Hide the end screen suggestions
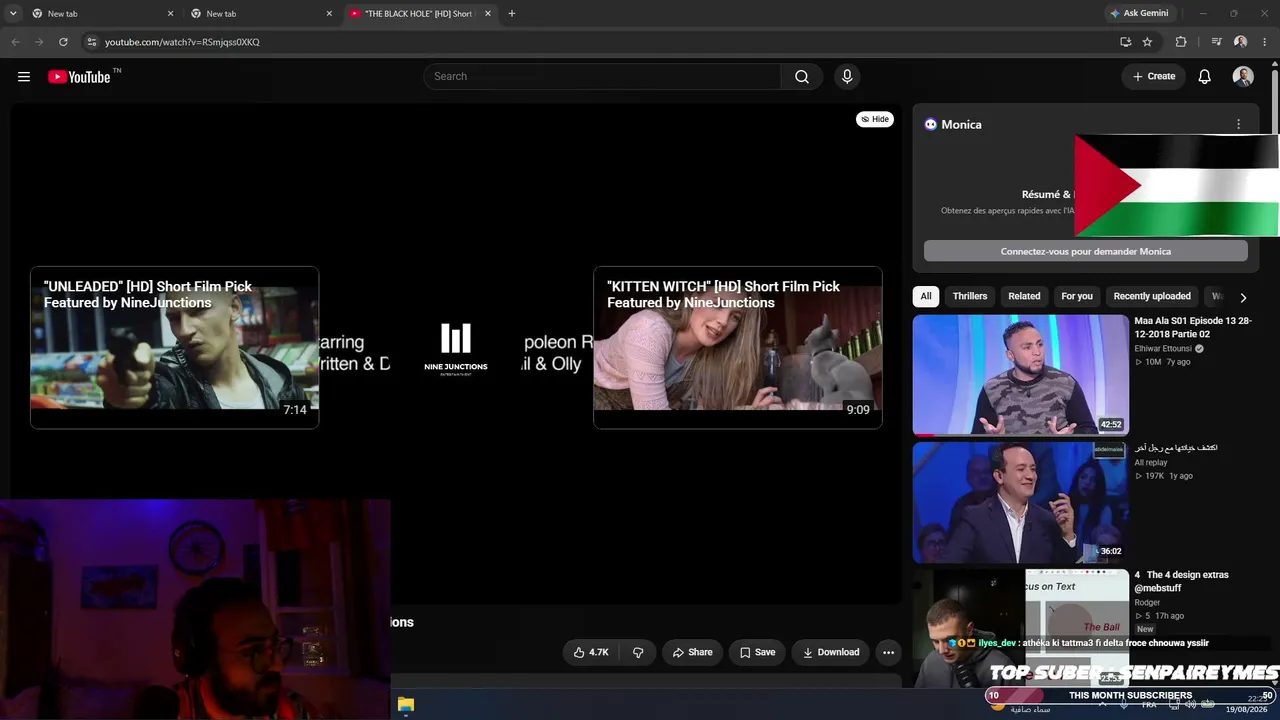The height and width of the screenshot is (720, 1280). click(x=875, y=119)
